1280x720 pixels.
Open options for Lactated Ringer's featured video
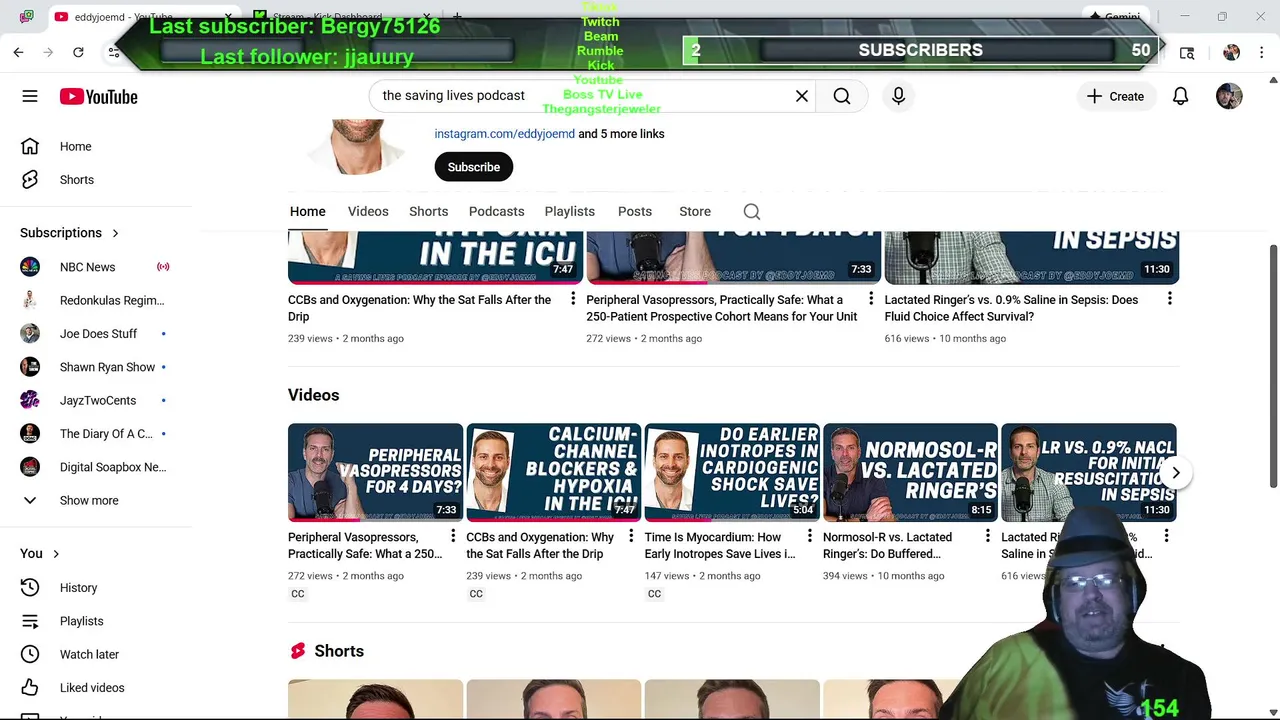coord(1169,299)
